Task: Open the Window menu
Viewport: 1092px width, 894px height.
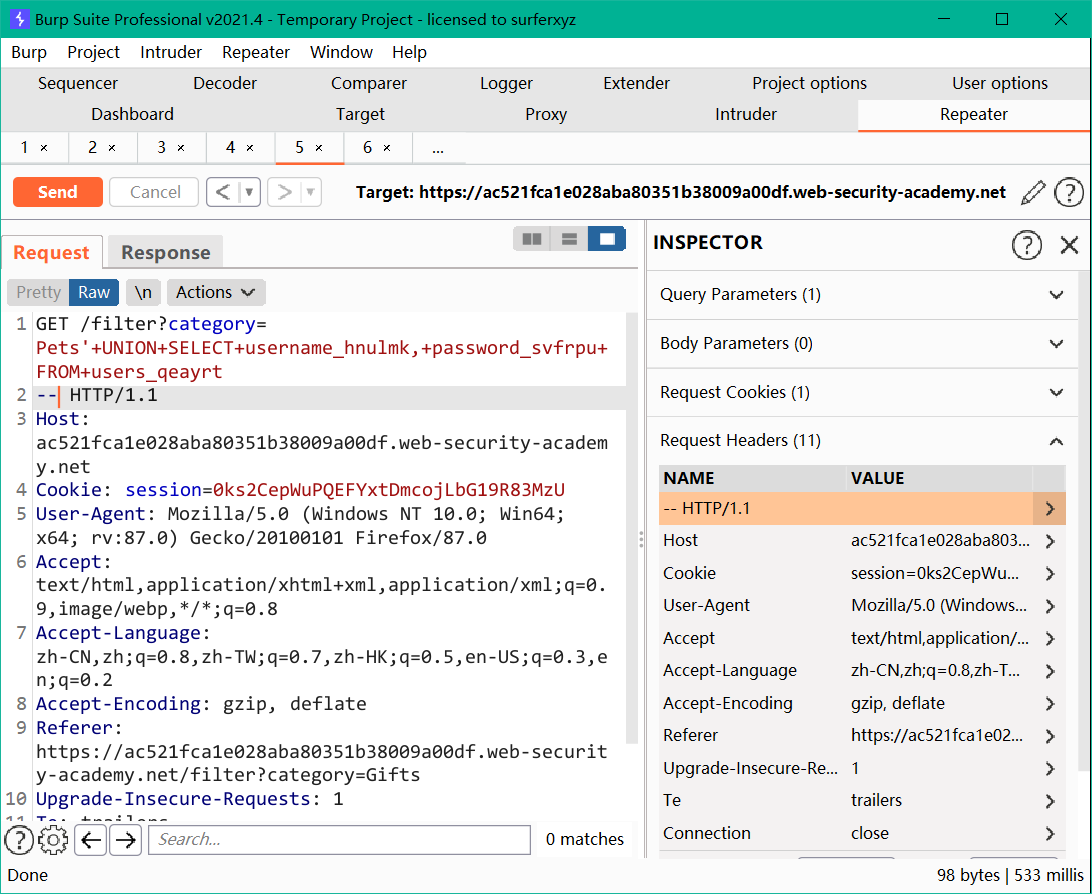Action: (x=341, y=52)
